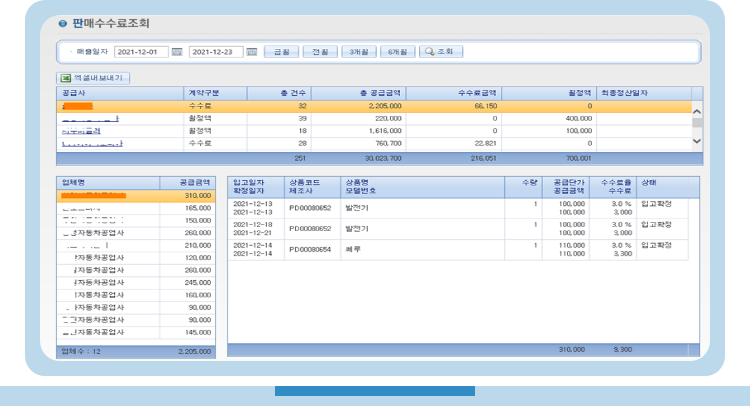
Task: Click the 수수료율 수수료 column header
Action: [x=613, y=187]
